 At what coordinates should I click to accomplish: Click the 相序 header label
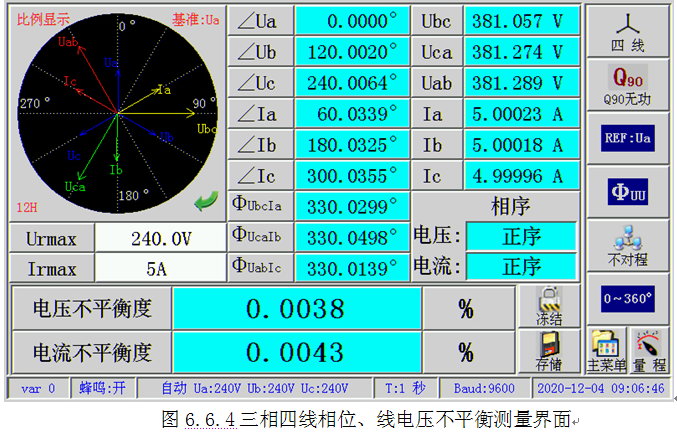(x=510, y=206)
